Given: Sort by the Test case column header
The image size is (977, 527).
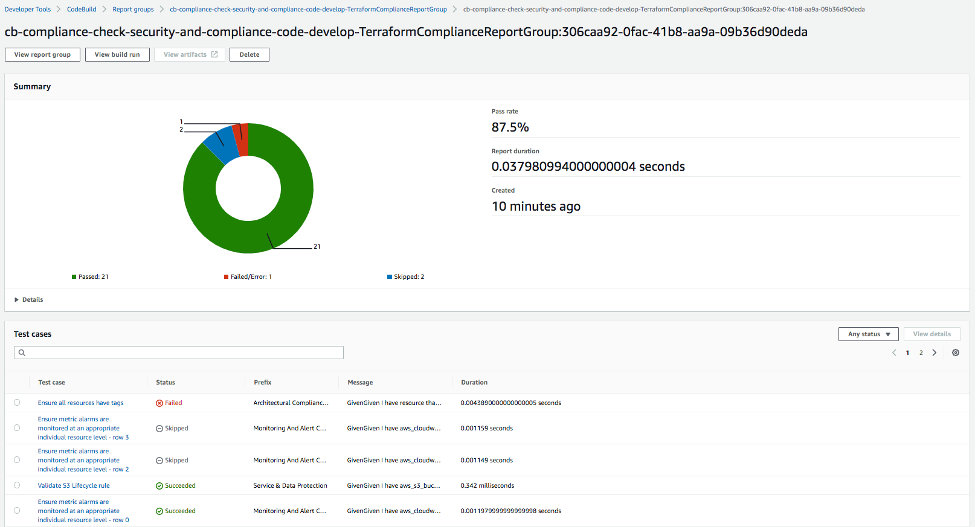Looking at the screenshot, I should (52, 382).
